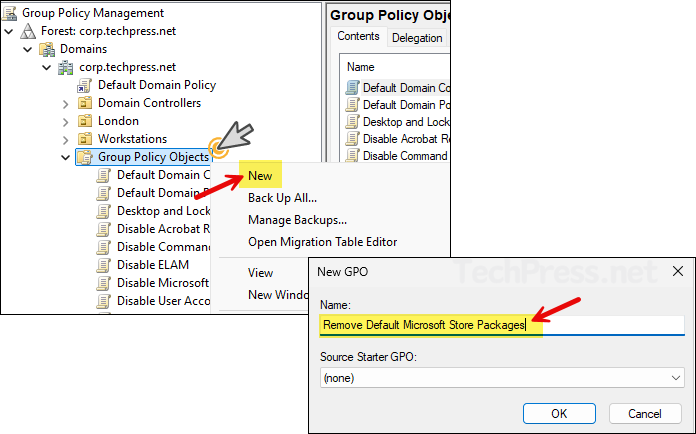This screenshot has height=434, width=696.
Task: Switch to the Delegation tab
Action: [x=417, y=38]
